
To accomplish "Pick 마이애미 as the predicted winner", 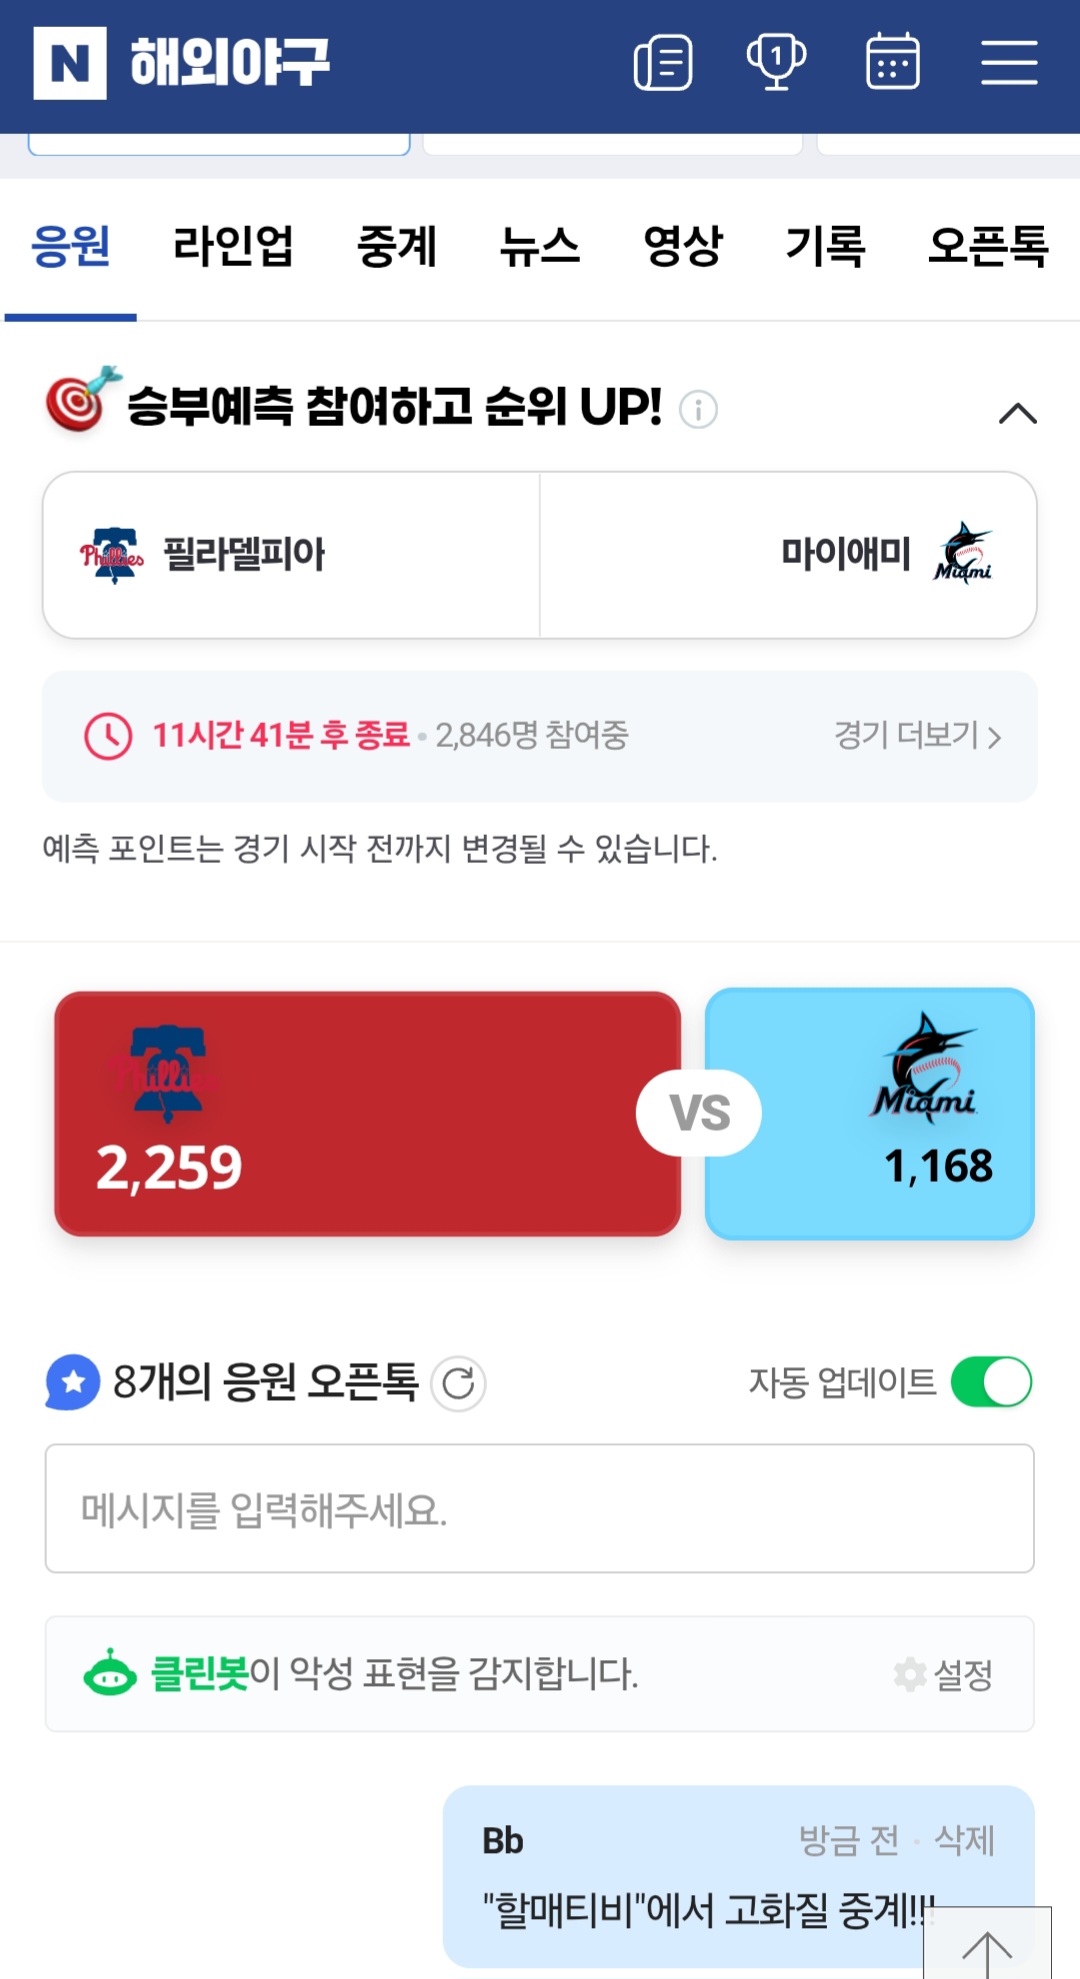I will [788, 555].
